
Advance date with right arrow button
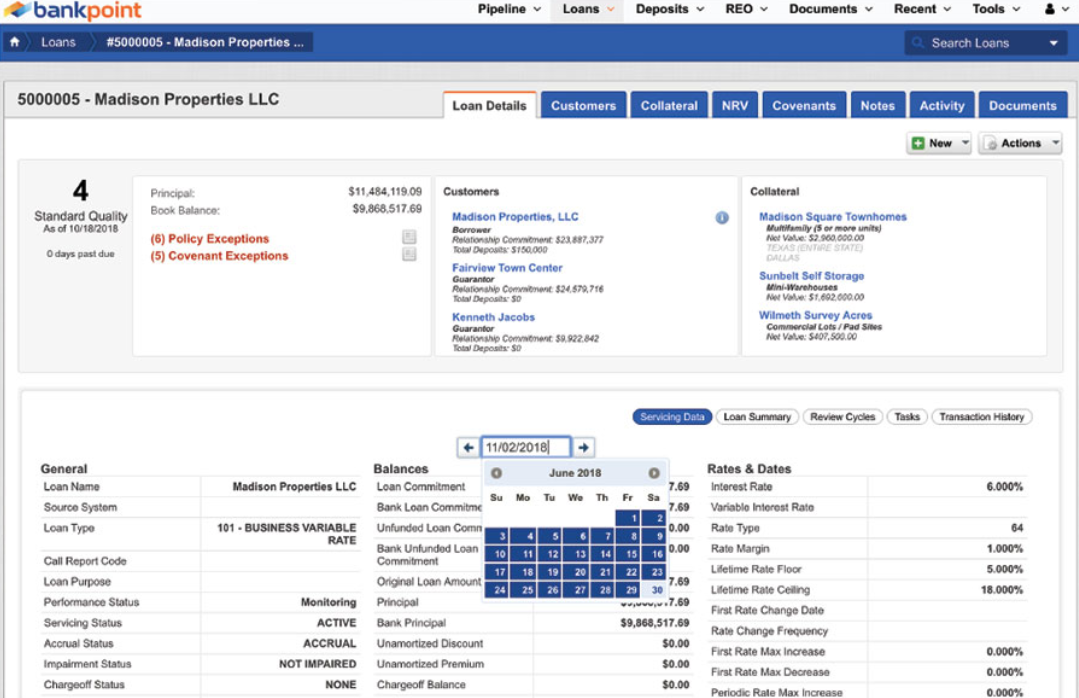[584, 447]
